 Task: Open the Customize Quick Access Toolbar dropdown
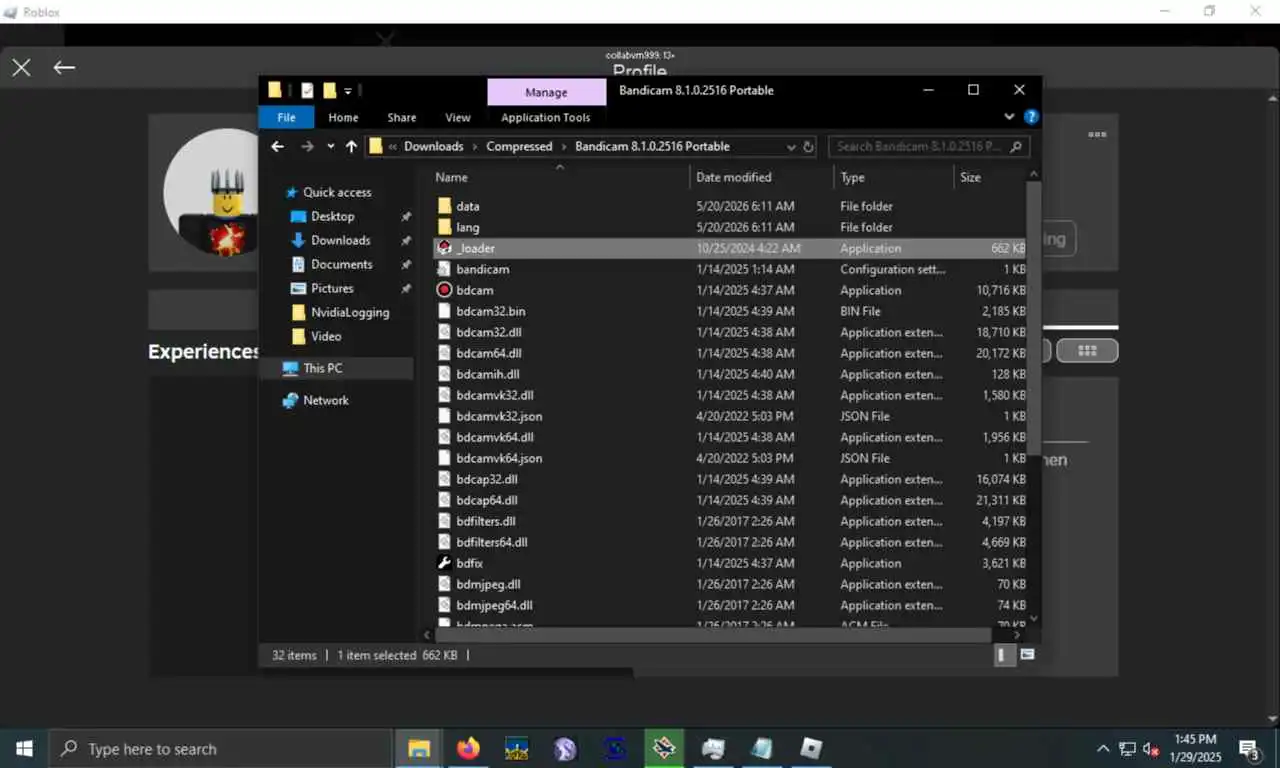coord(348,91)
